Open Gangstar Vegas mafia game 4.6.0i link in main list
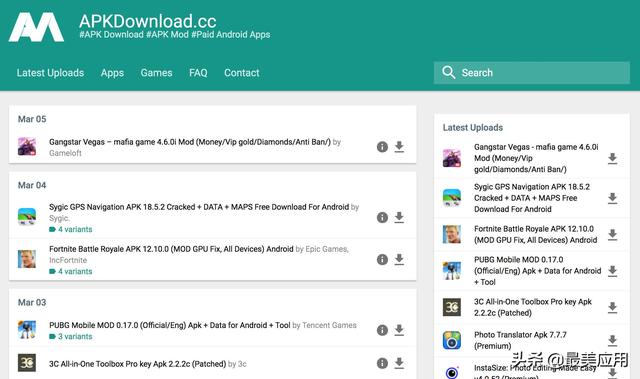The width and height of the screenshot is (640, 379). point(190,142)
